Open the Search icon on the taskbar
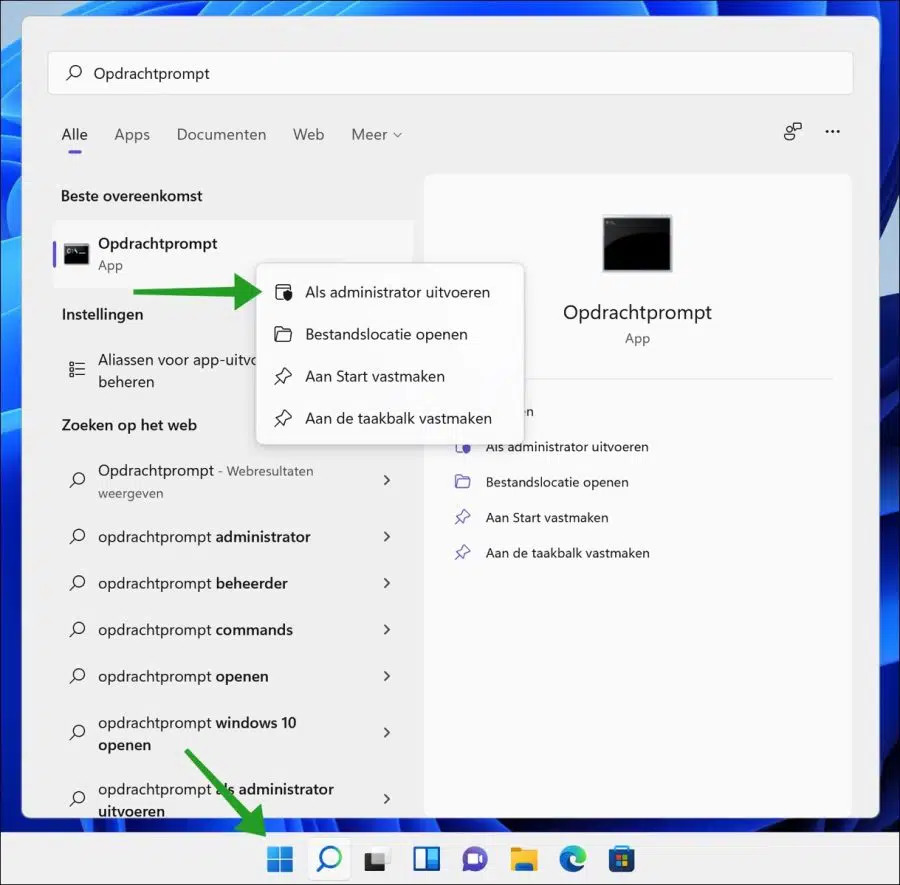900x885 pixels. [x=329, y=859]
